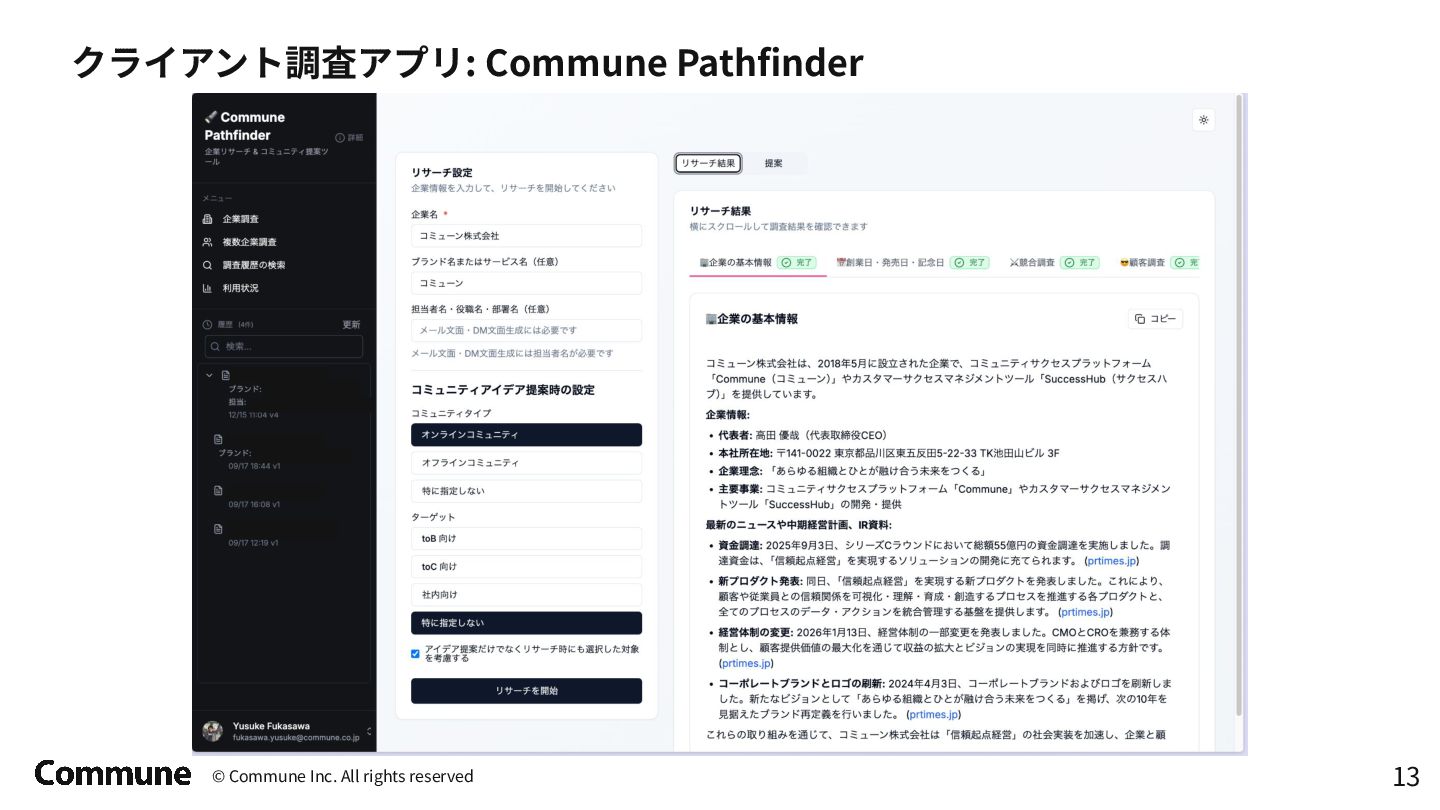Click the people icon next to 複数企業調査

point(208,242)
